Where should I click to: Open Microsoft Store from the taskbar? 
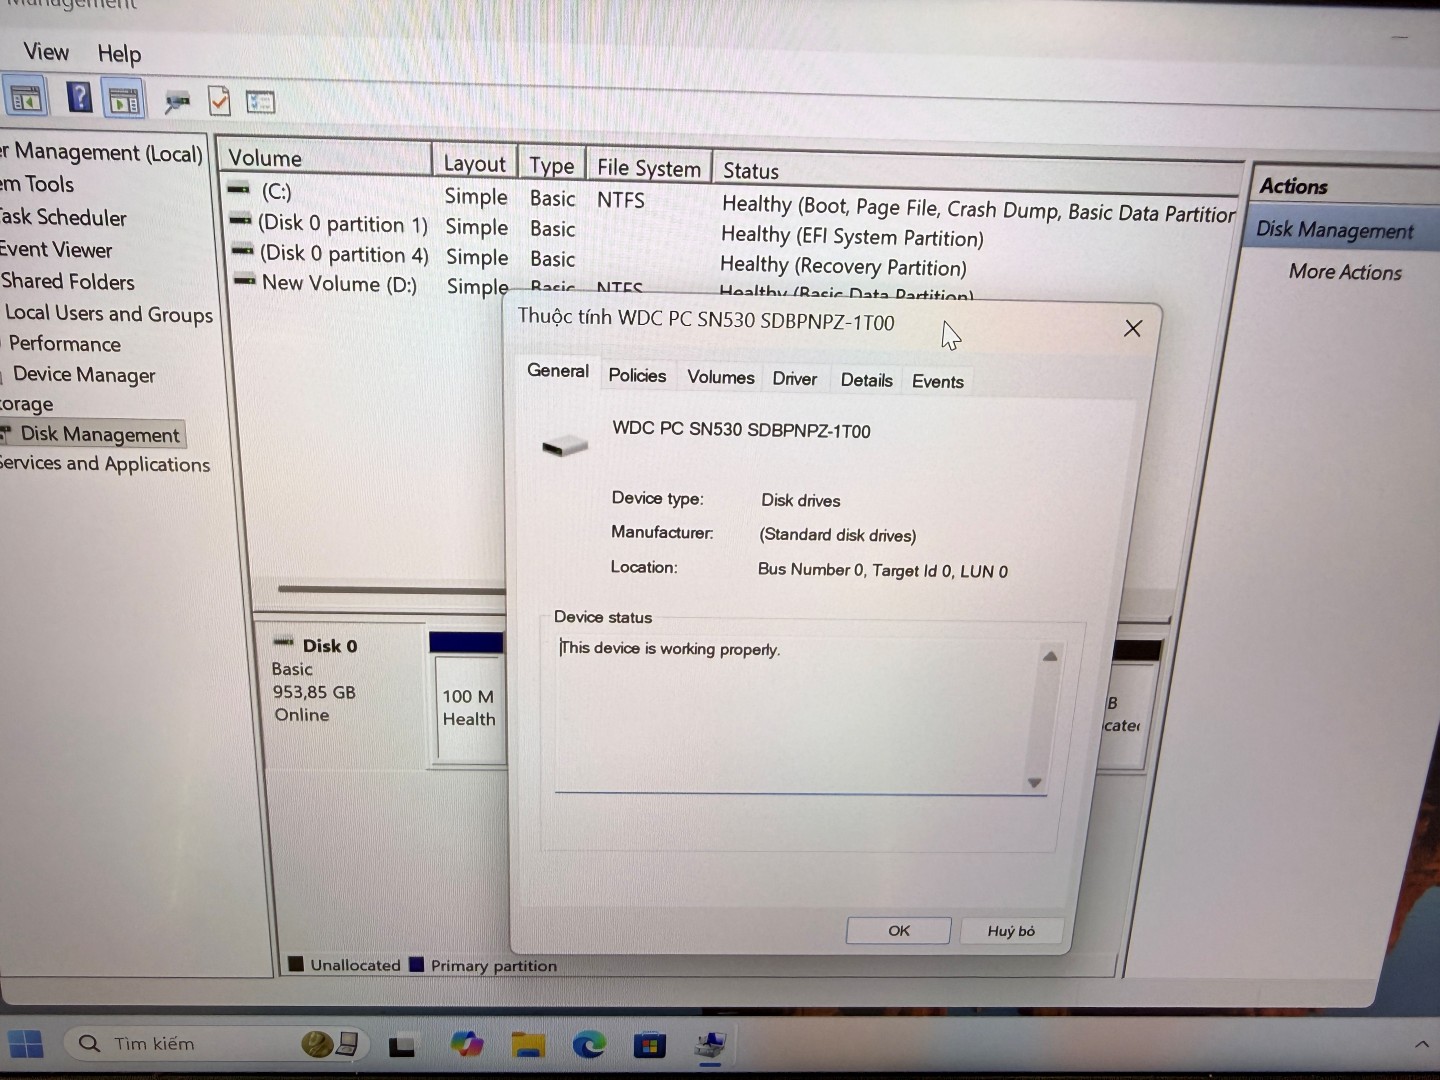tap(649, 1046)
